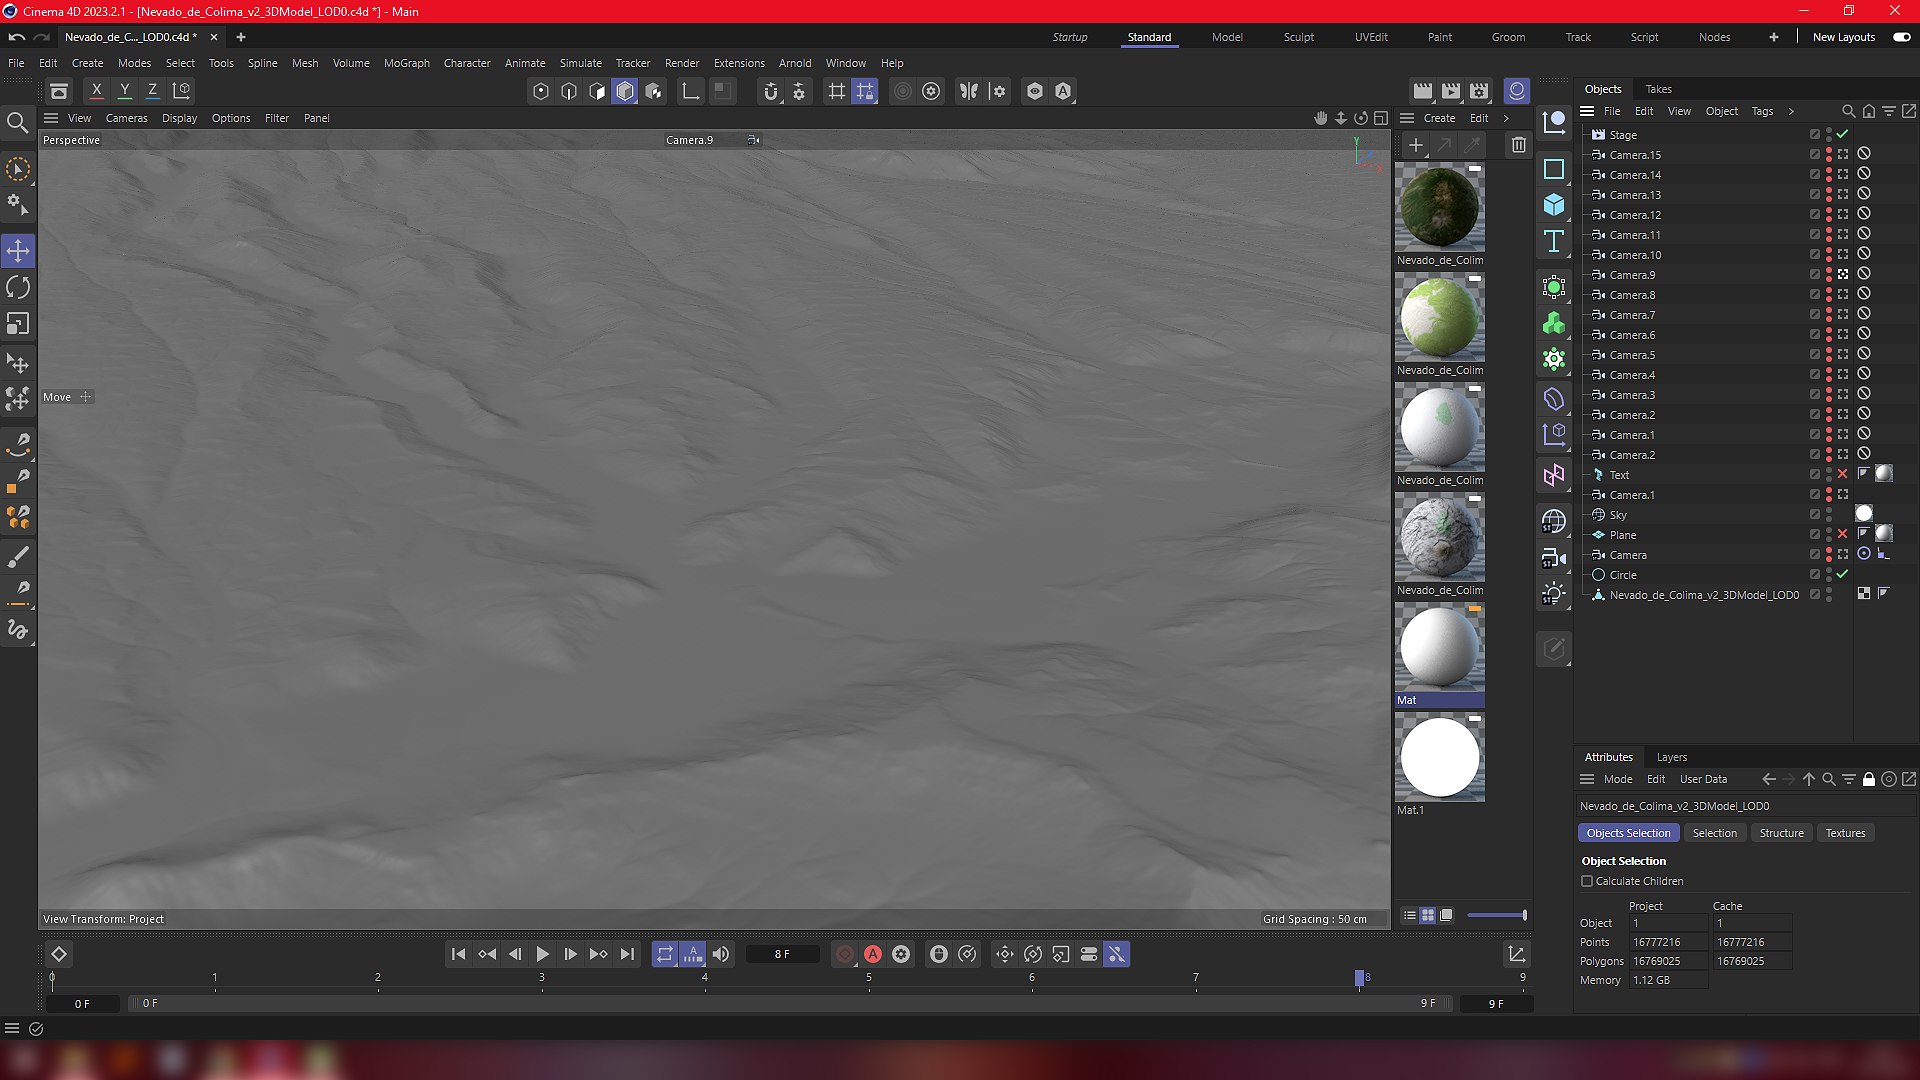Click the Record Active Objects button
Screen dimensions: 1920x1080
845,954
